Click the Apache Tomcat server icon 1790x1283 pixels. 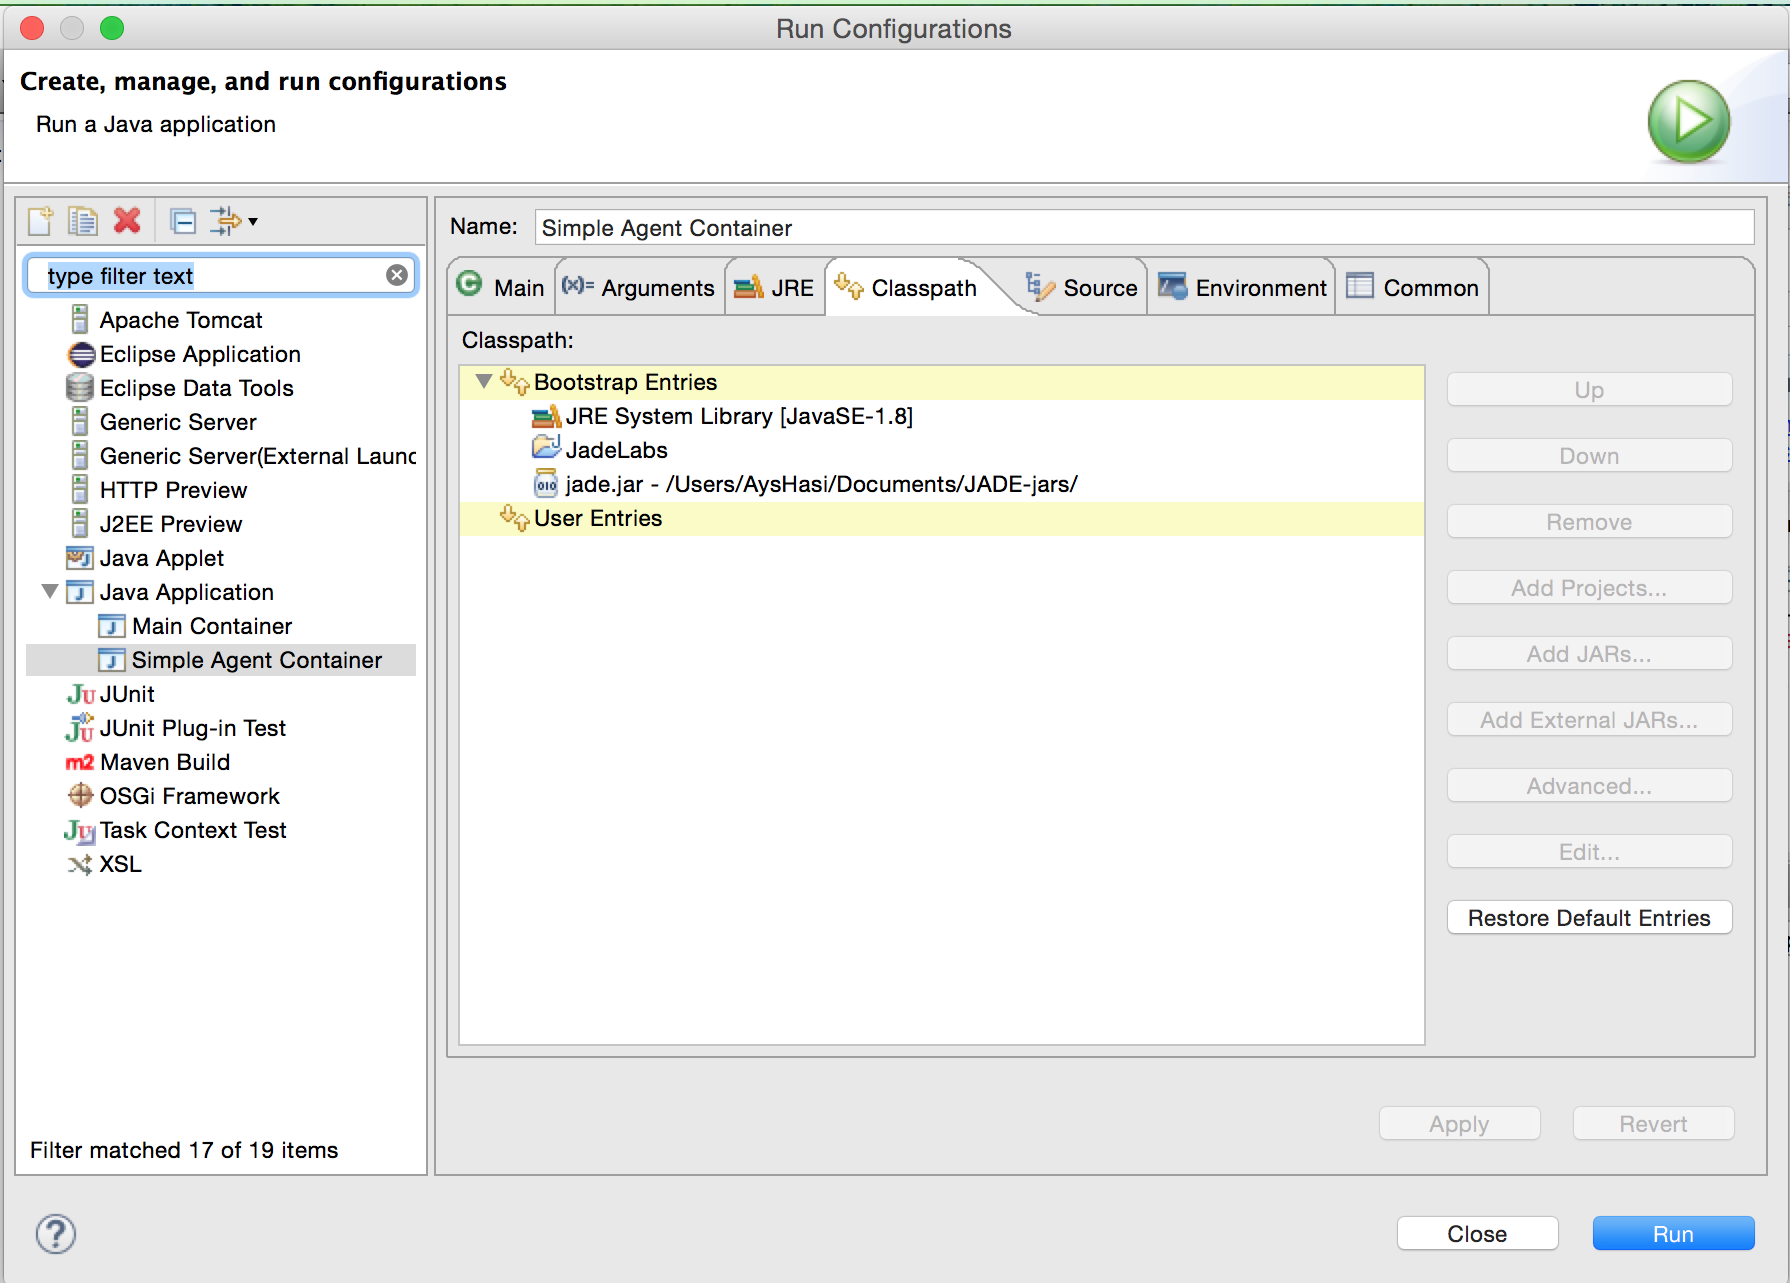pyautogui.click(x=80, y=320)
